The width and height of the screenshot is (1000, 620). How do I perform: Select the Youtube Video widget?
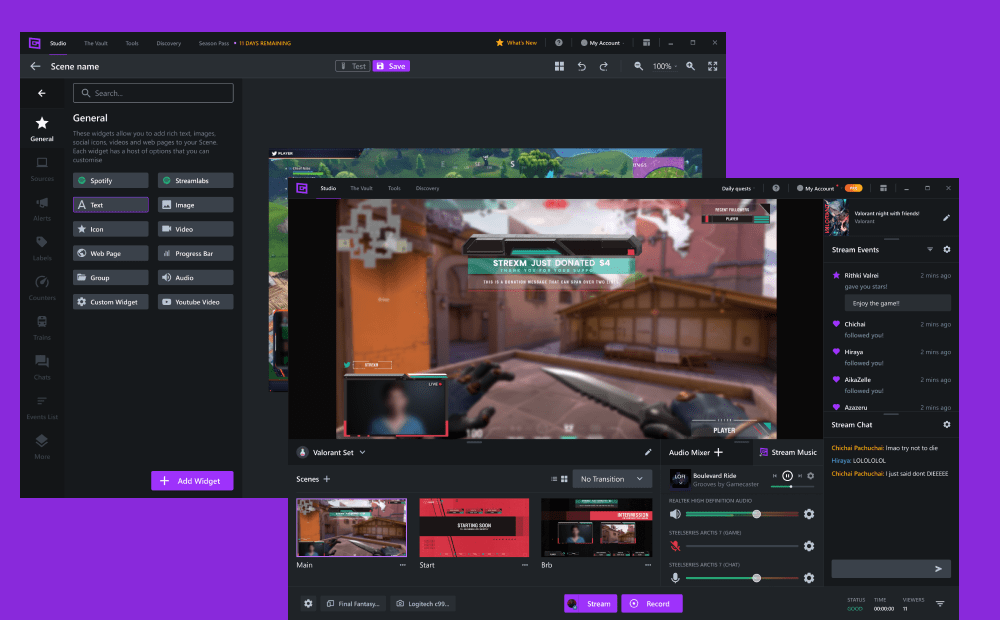point(195,302)
